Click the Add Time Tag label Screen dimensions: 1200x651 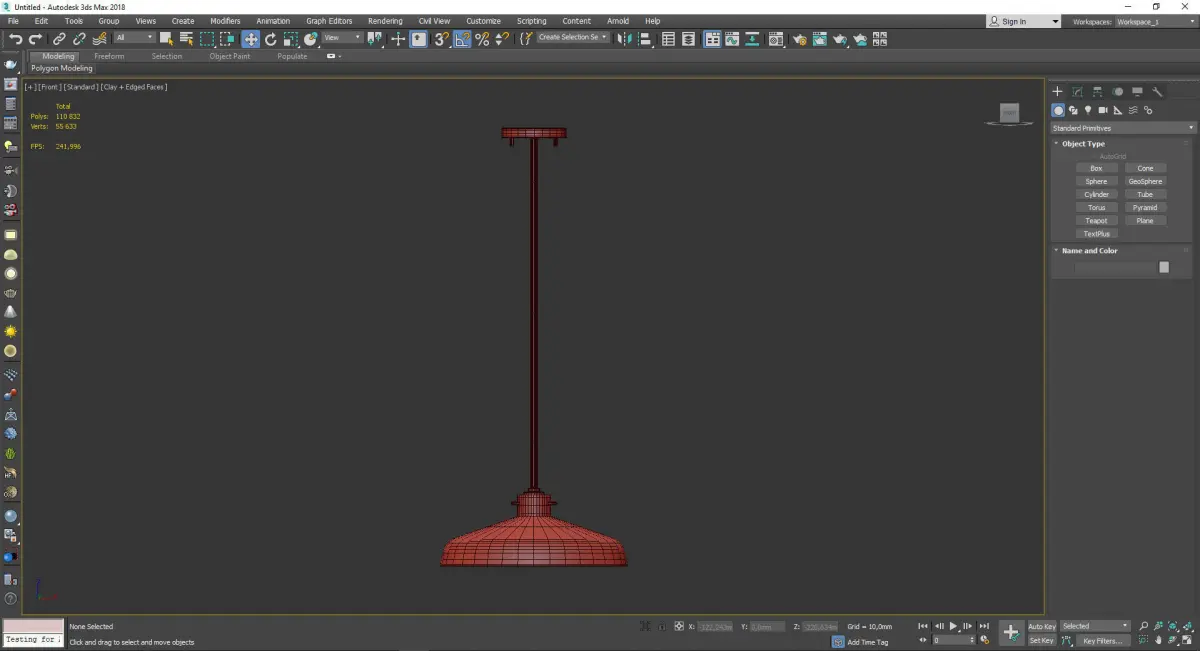[x=867, y=642]
